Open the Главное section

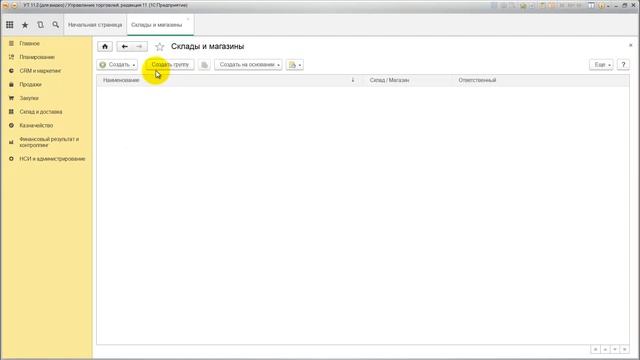tap(29, 43)
